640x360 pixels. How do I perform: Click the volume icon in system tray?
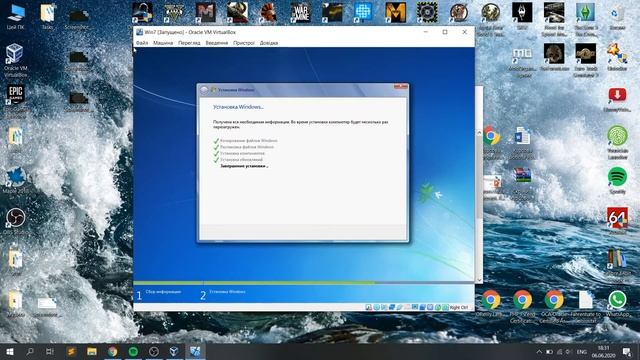569,351
